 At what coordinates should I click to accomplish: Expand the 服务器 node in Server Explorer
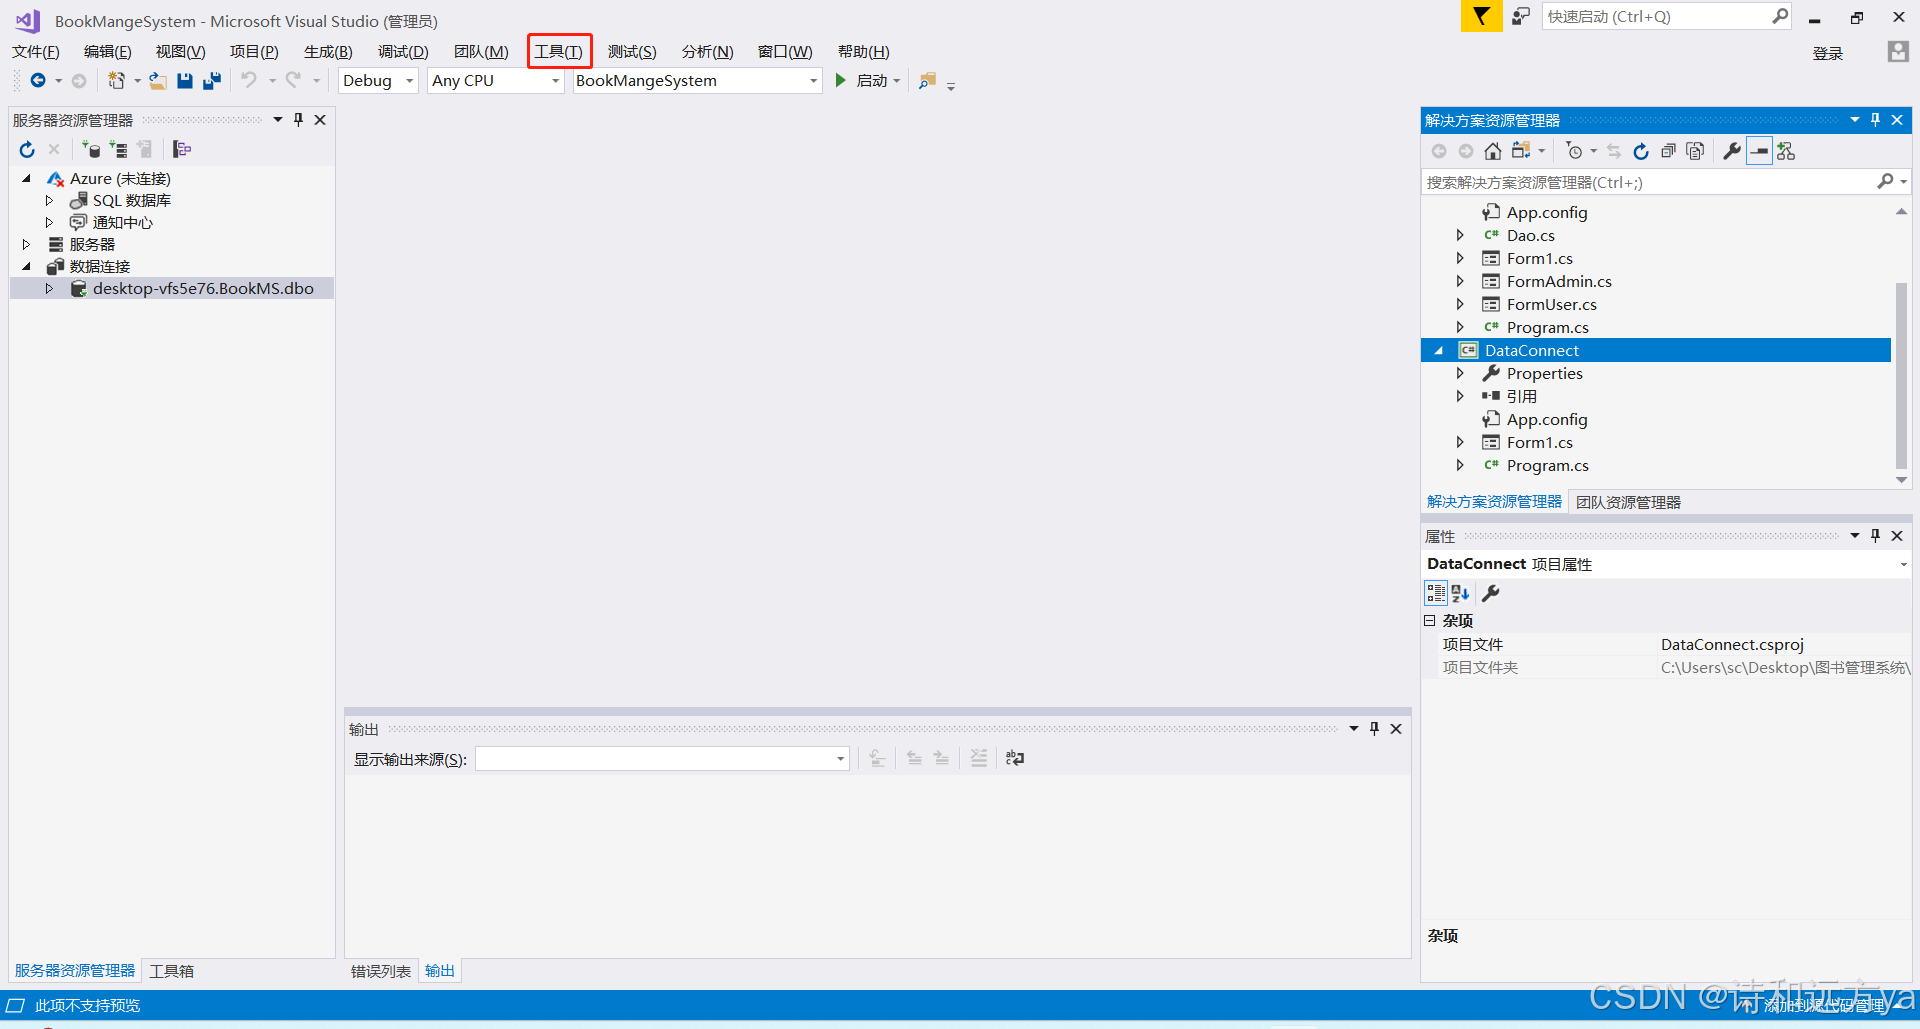click(27, 245)
